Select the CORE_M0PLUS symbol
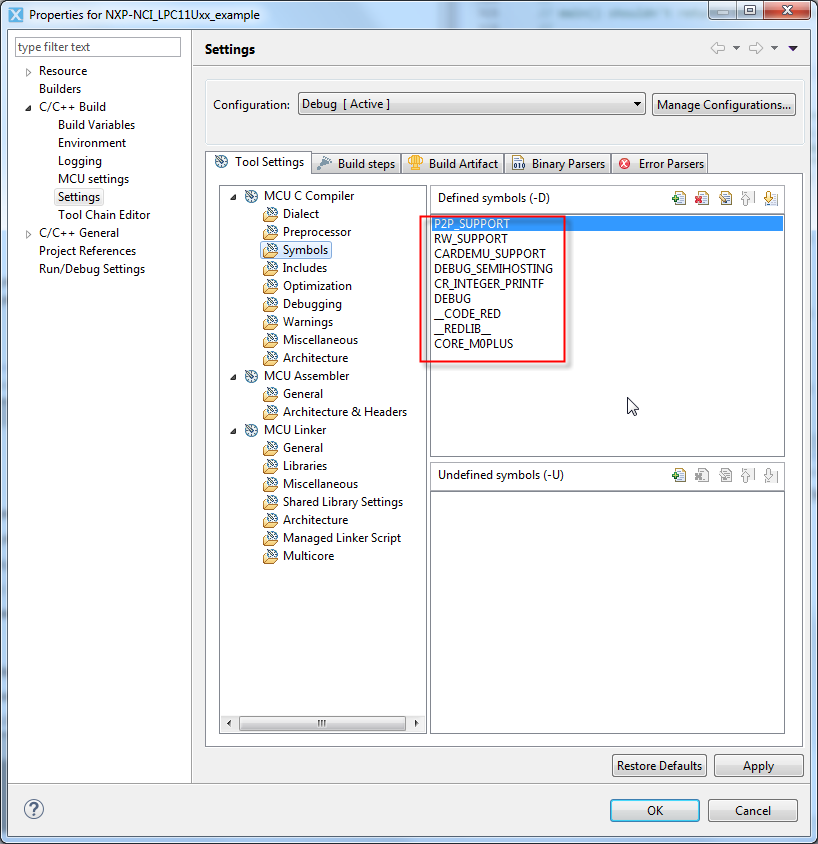The image size is (818, 844). tap(474, 343)
